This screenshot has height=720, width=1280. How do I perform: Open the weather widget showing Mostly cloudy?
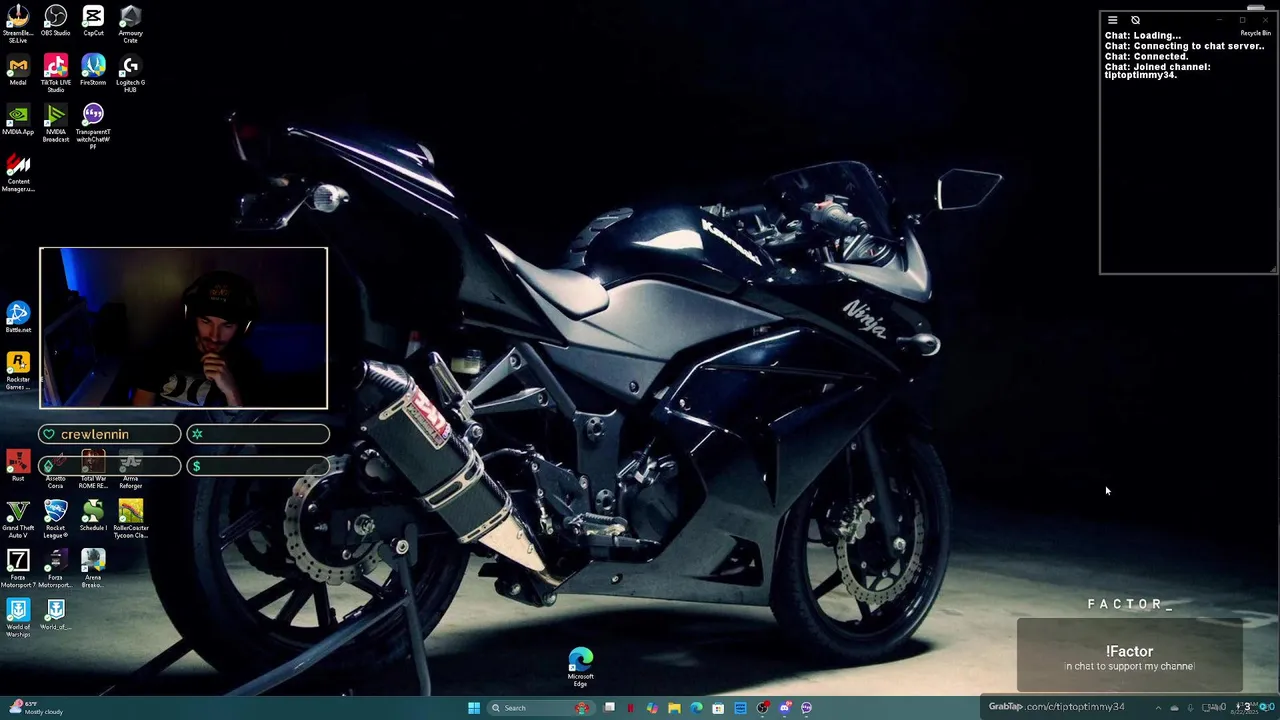36,708
